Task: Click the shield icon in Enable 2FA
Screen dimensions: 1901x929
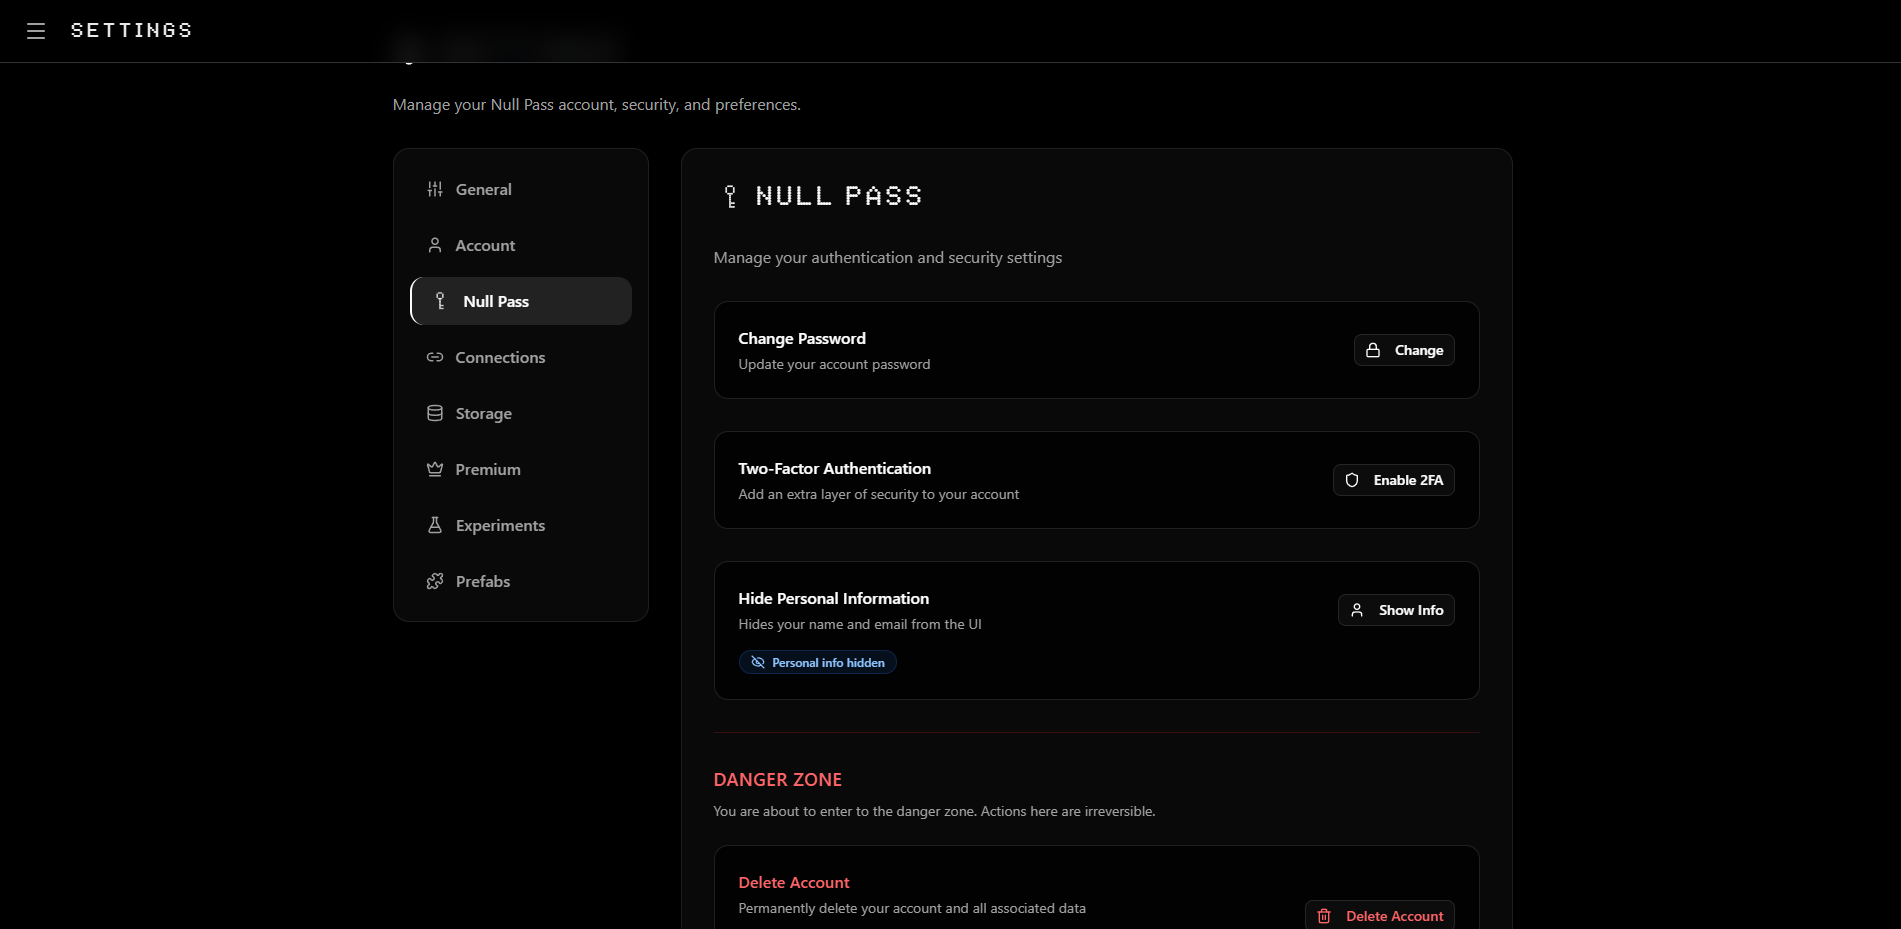Action: (x=1353, y=480)
